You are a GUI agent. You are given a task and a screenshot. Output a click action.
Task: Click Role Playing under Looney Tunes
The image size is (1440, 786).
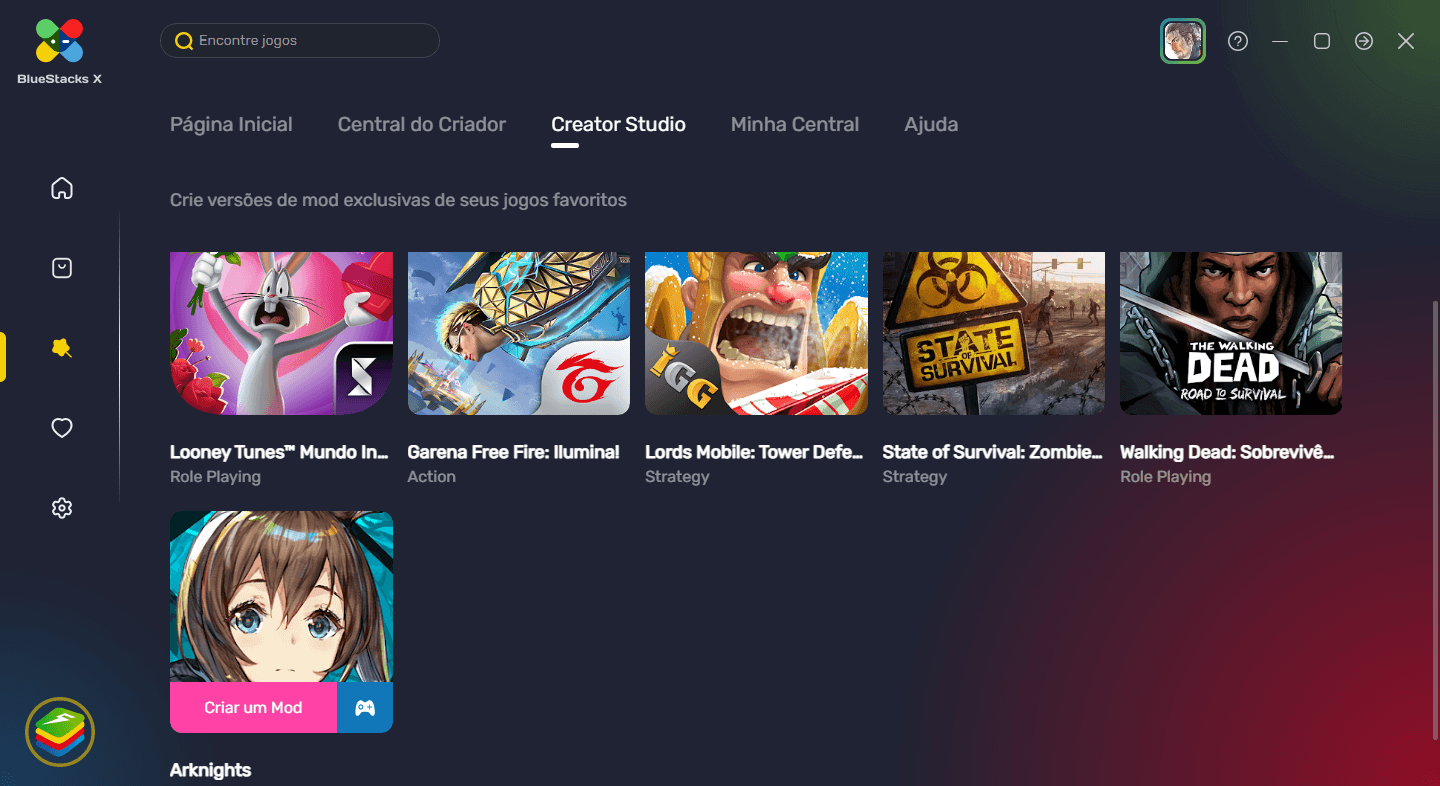(215, 477)
